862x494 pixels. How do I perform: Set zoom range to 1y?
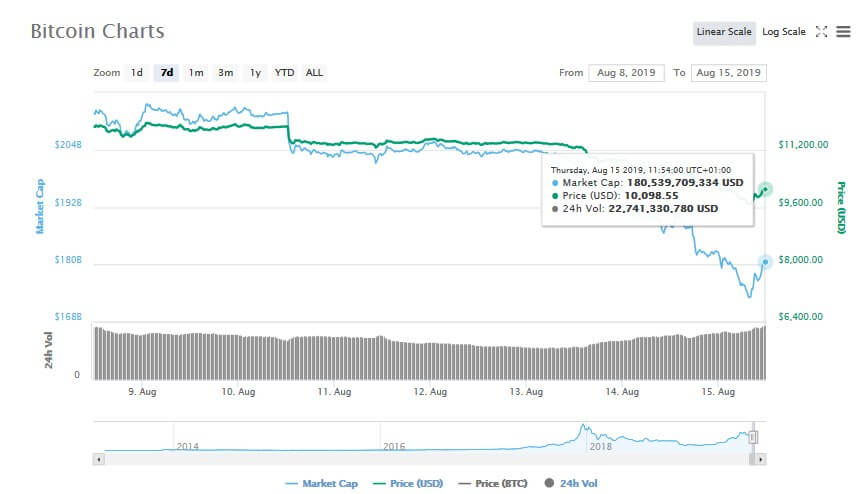[x=255, y=73]
